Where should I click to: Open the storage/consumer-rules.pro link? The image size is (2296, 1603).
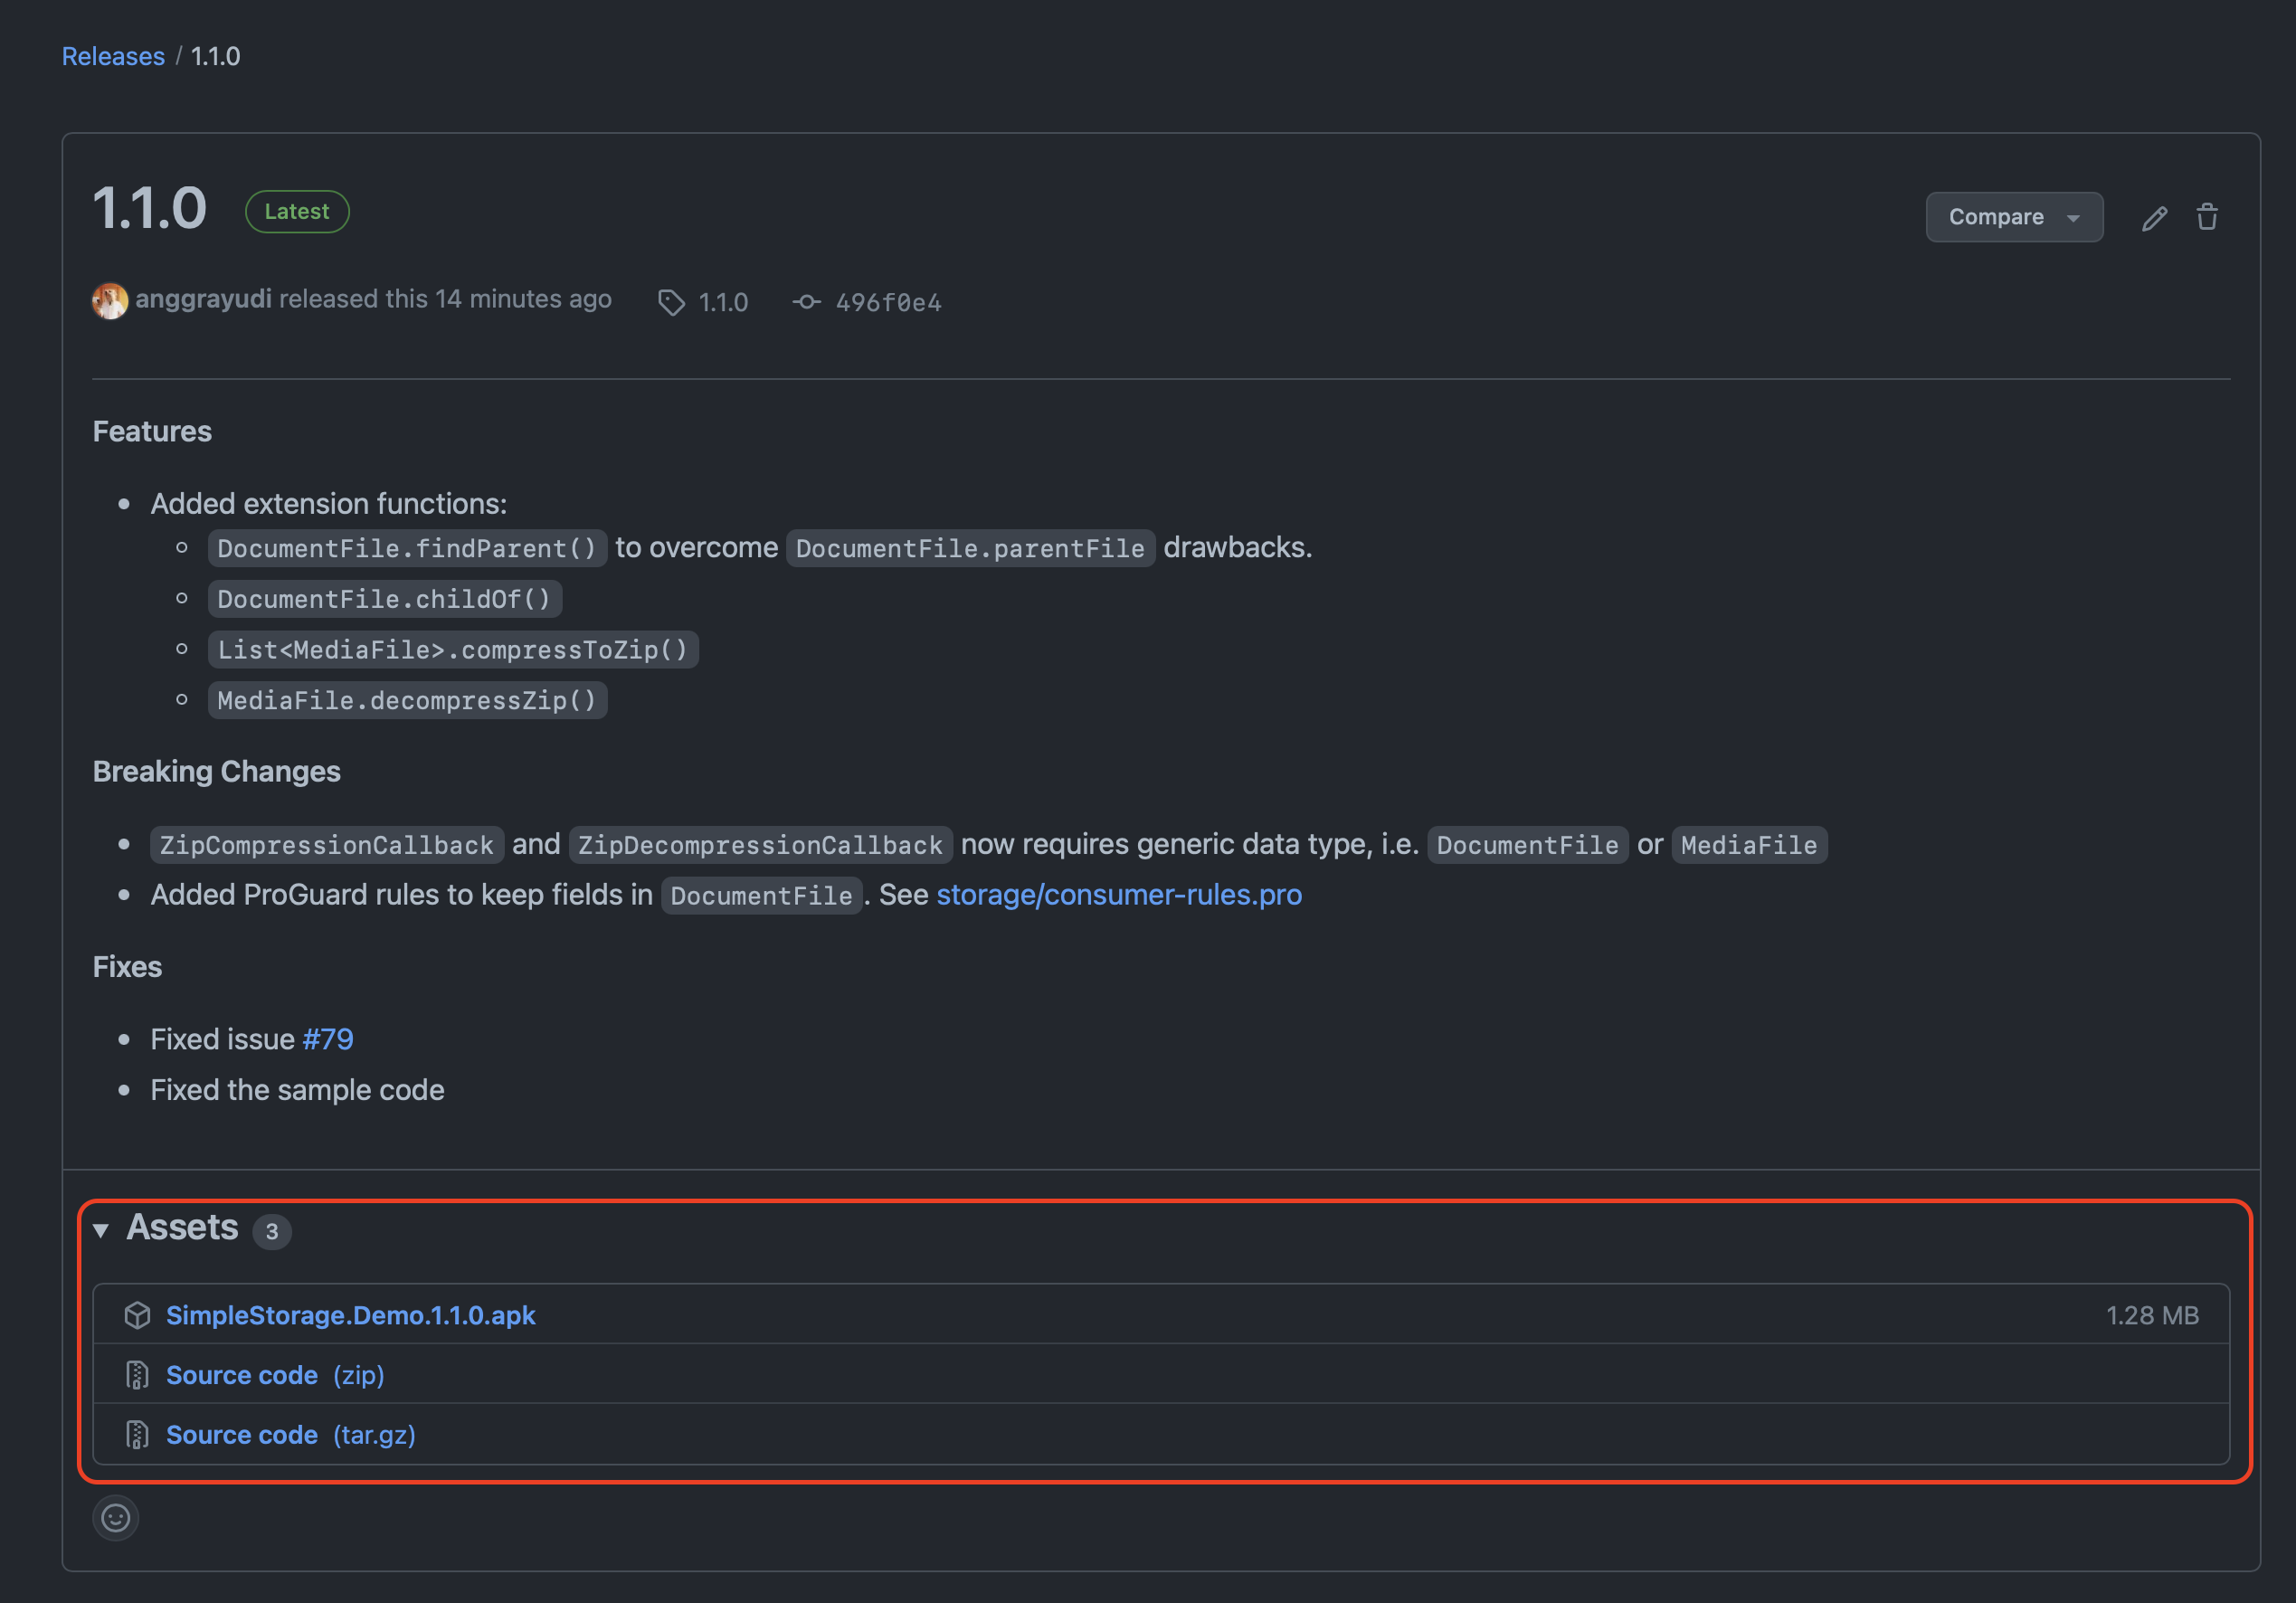(1118, 895)
